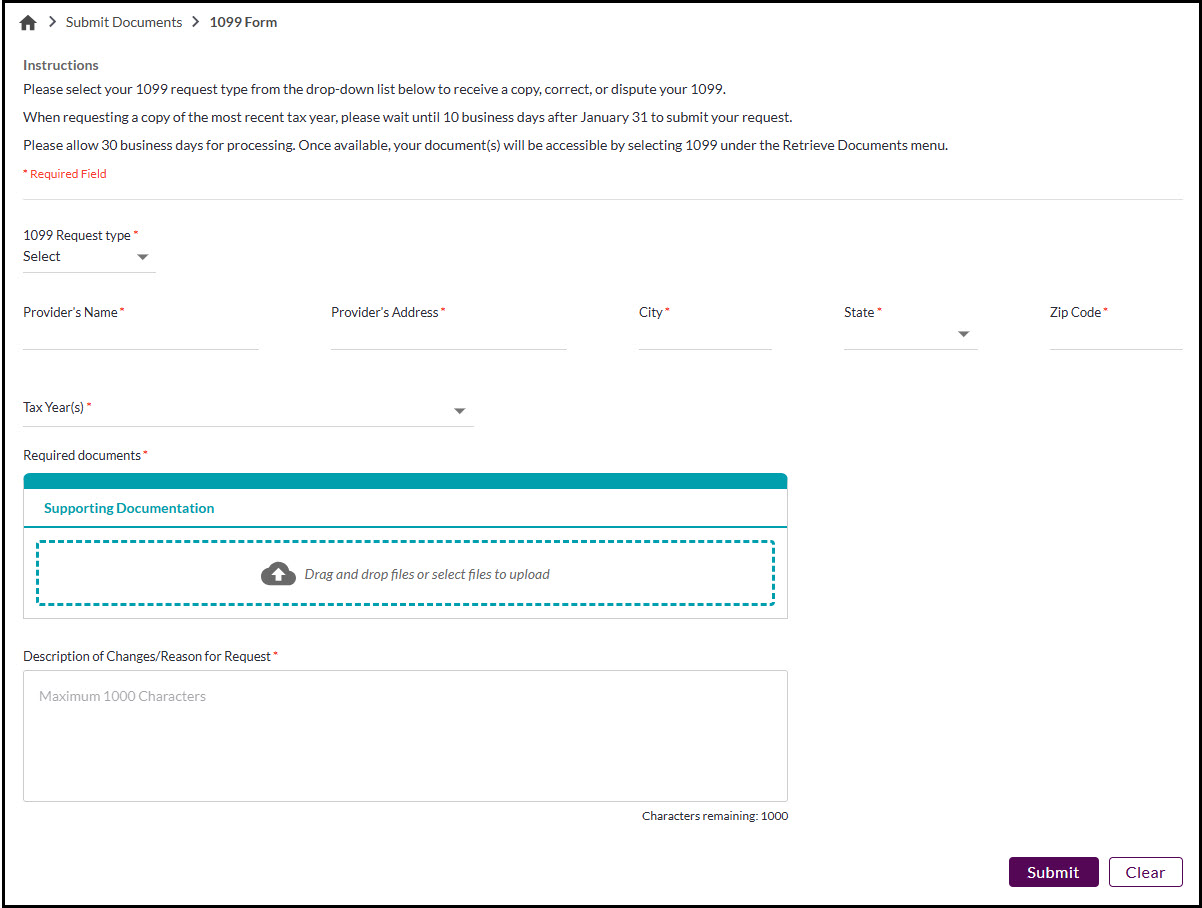Click the 1099 Form breadcrumb item
Image resolution: width=1202 pixels, height=908 pixels.
click(x=243, y=22)
